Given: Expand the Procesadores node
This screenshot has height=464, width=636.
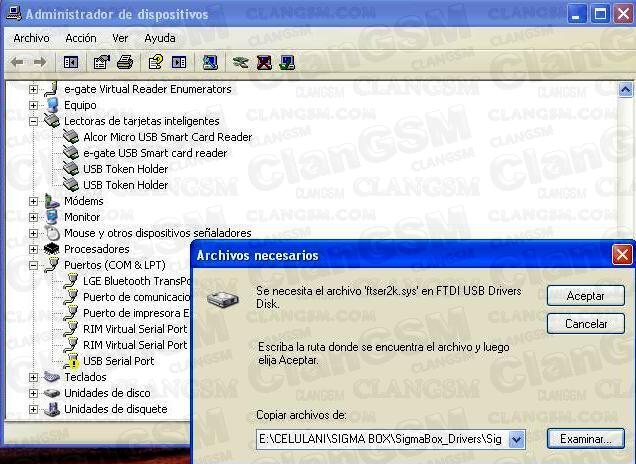Looking at the screenshot, I should pos(33,249).
